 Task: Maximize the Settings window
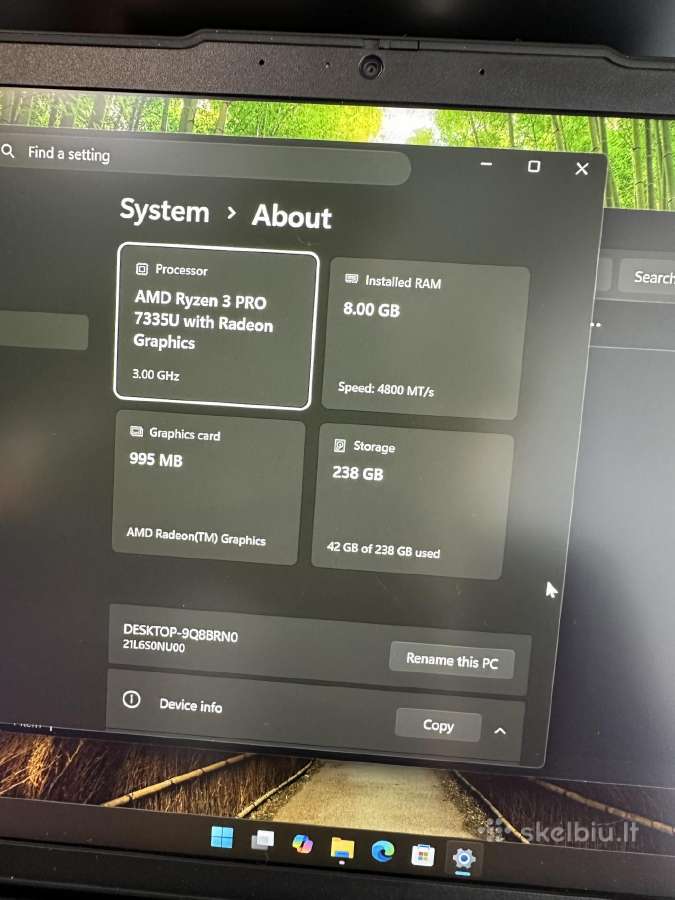(534, 166)
